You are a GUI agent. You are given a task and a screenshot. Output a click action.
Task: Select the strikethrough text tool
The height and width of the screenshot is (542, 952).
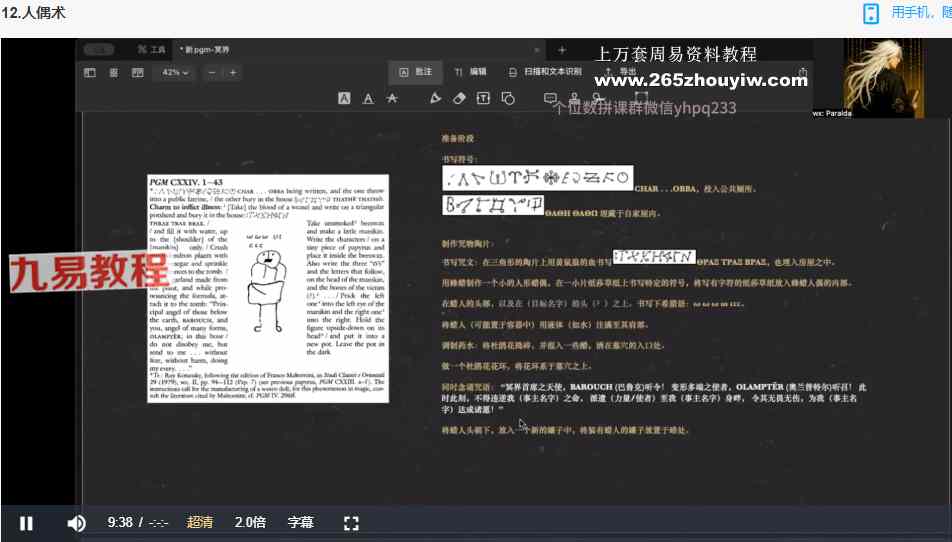[x=392, y=98]
